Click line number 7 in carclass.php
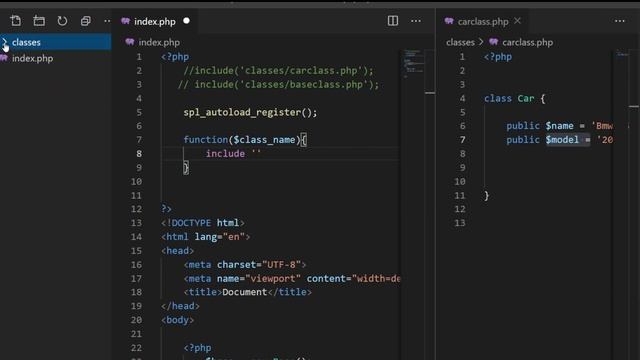 [x=462, y=140]
